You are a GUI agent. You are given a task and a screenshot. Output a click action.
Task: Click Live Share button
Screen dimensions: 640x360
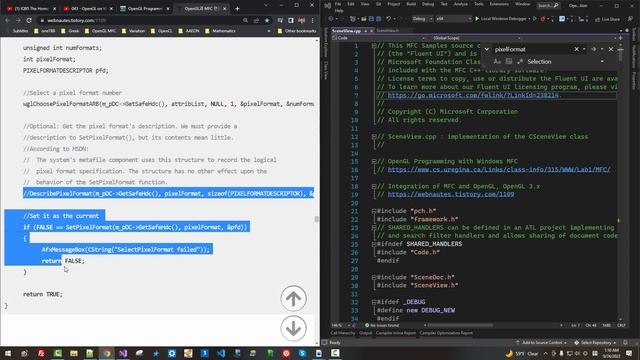(607, 19)
